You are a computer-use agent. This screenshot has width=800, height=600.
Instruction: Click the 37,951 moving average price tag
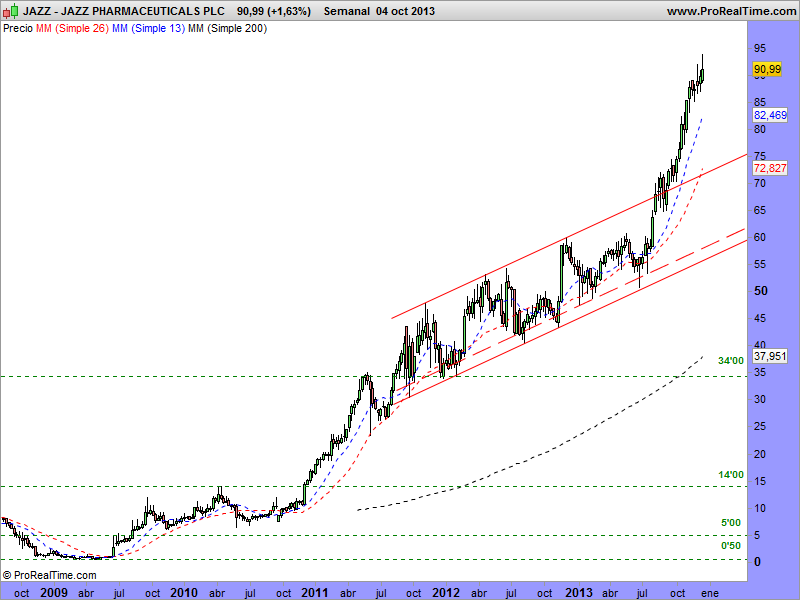tap(770, 356)
